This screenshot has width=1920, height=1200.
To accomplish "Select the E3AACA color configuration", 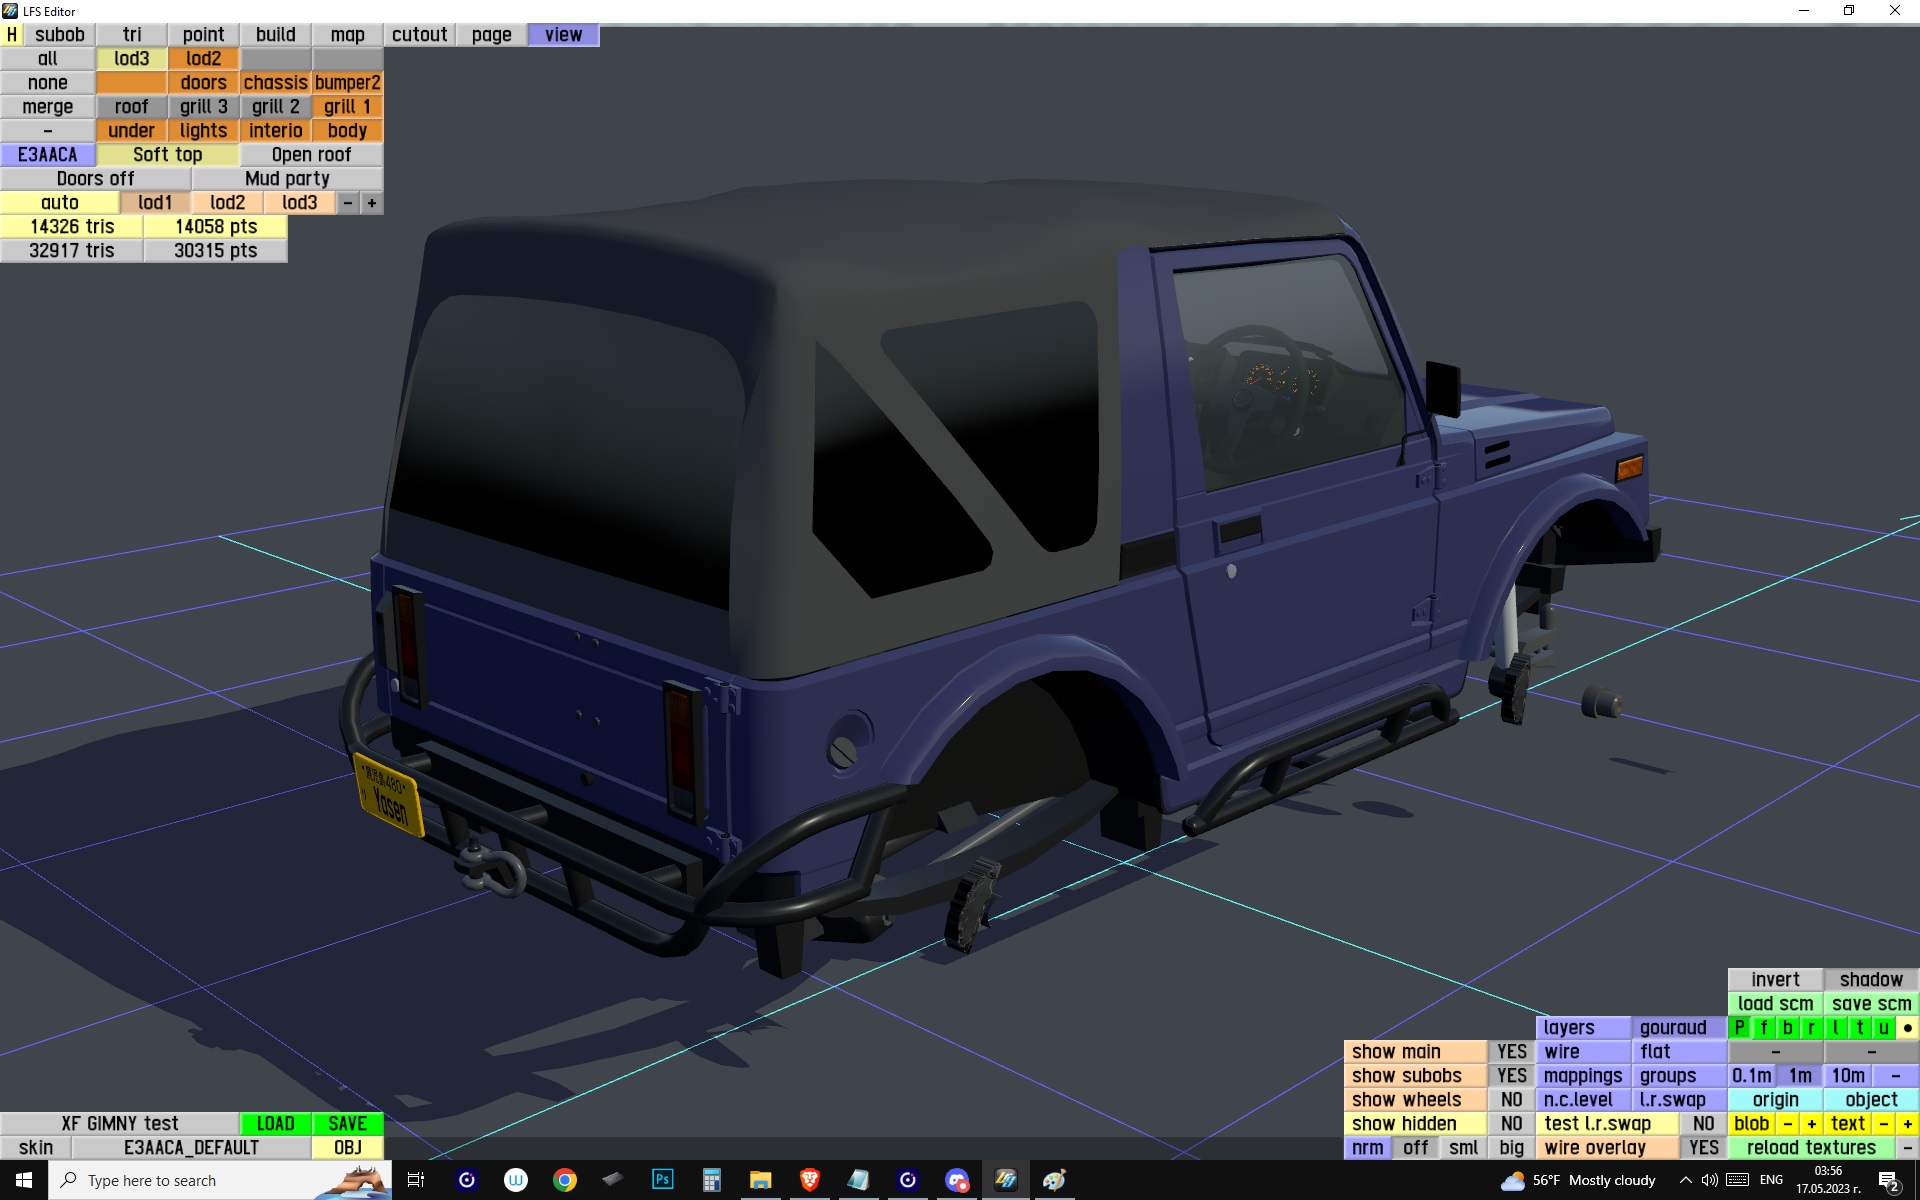I will click(x=47, y=155).
